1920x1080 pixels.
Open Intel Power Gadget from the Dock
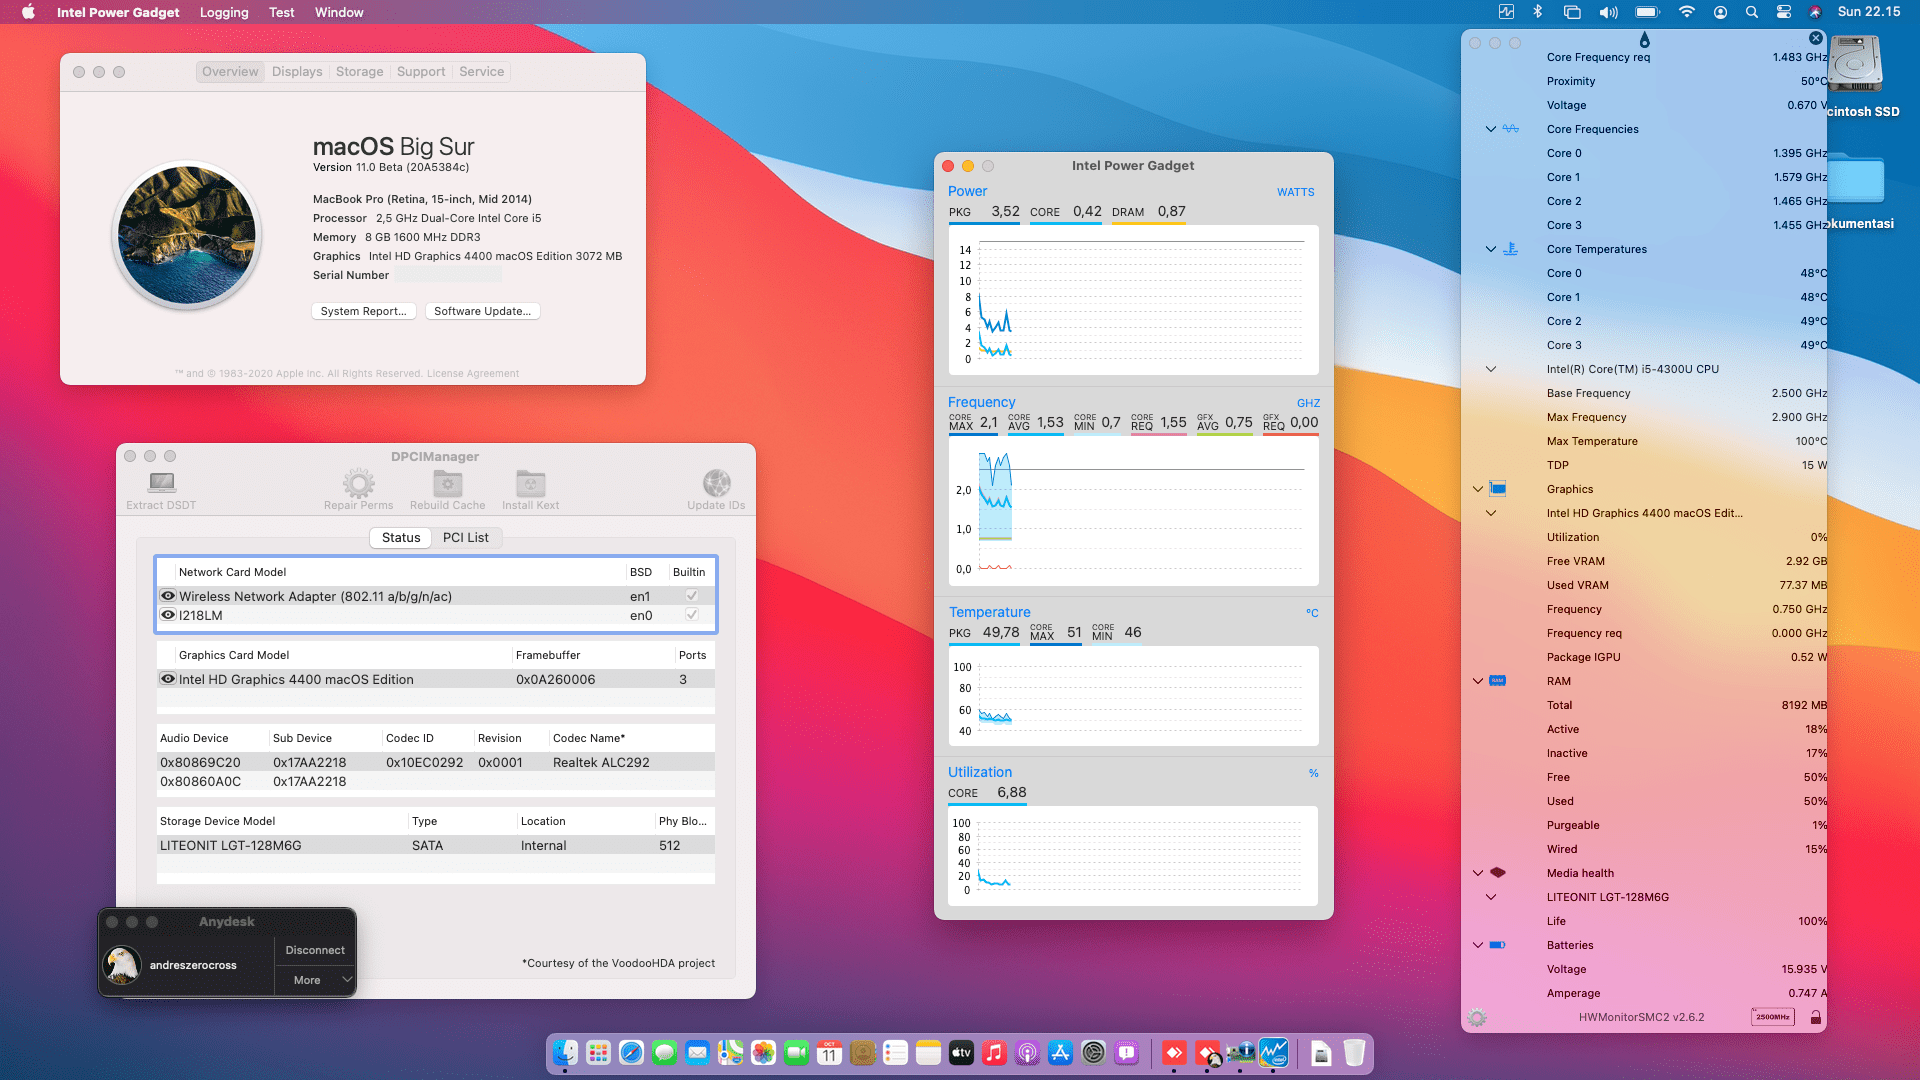tap(1274, 1053)
